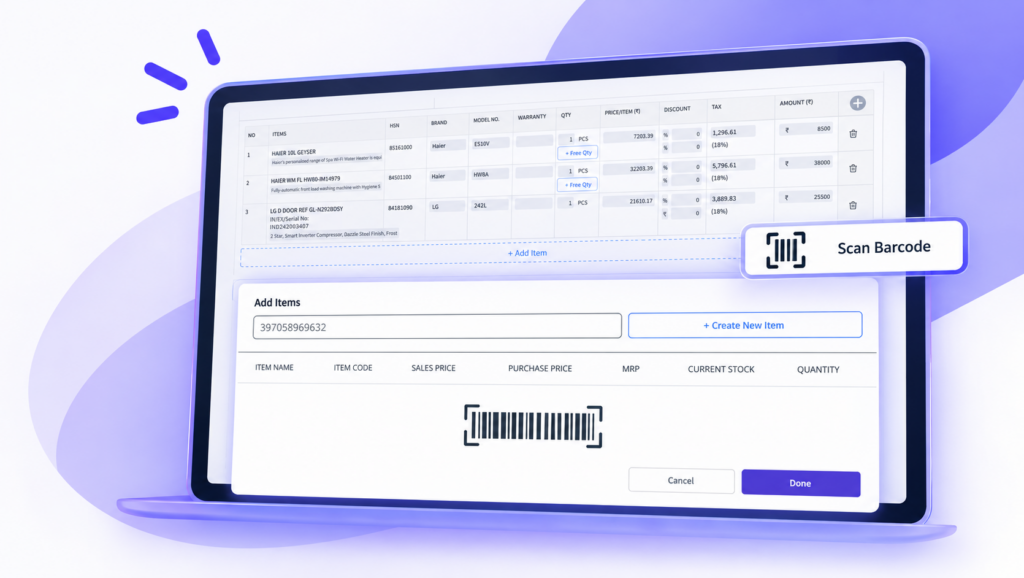Click the brand field showing LG

447,206
